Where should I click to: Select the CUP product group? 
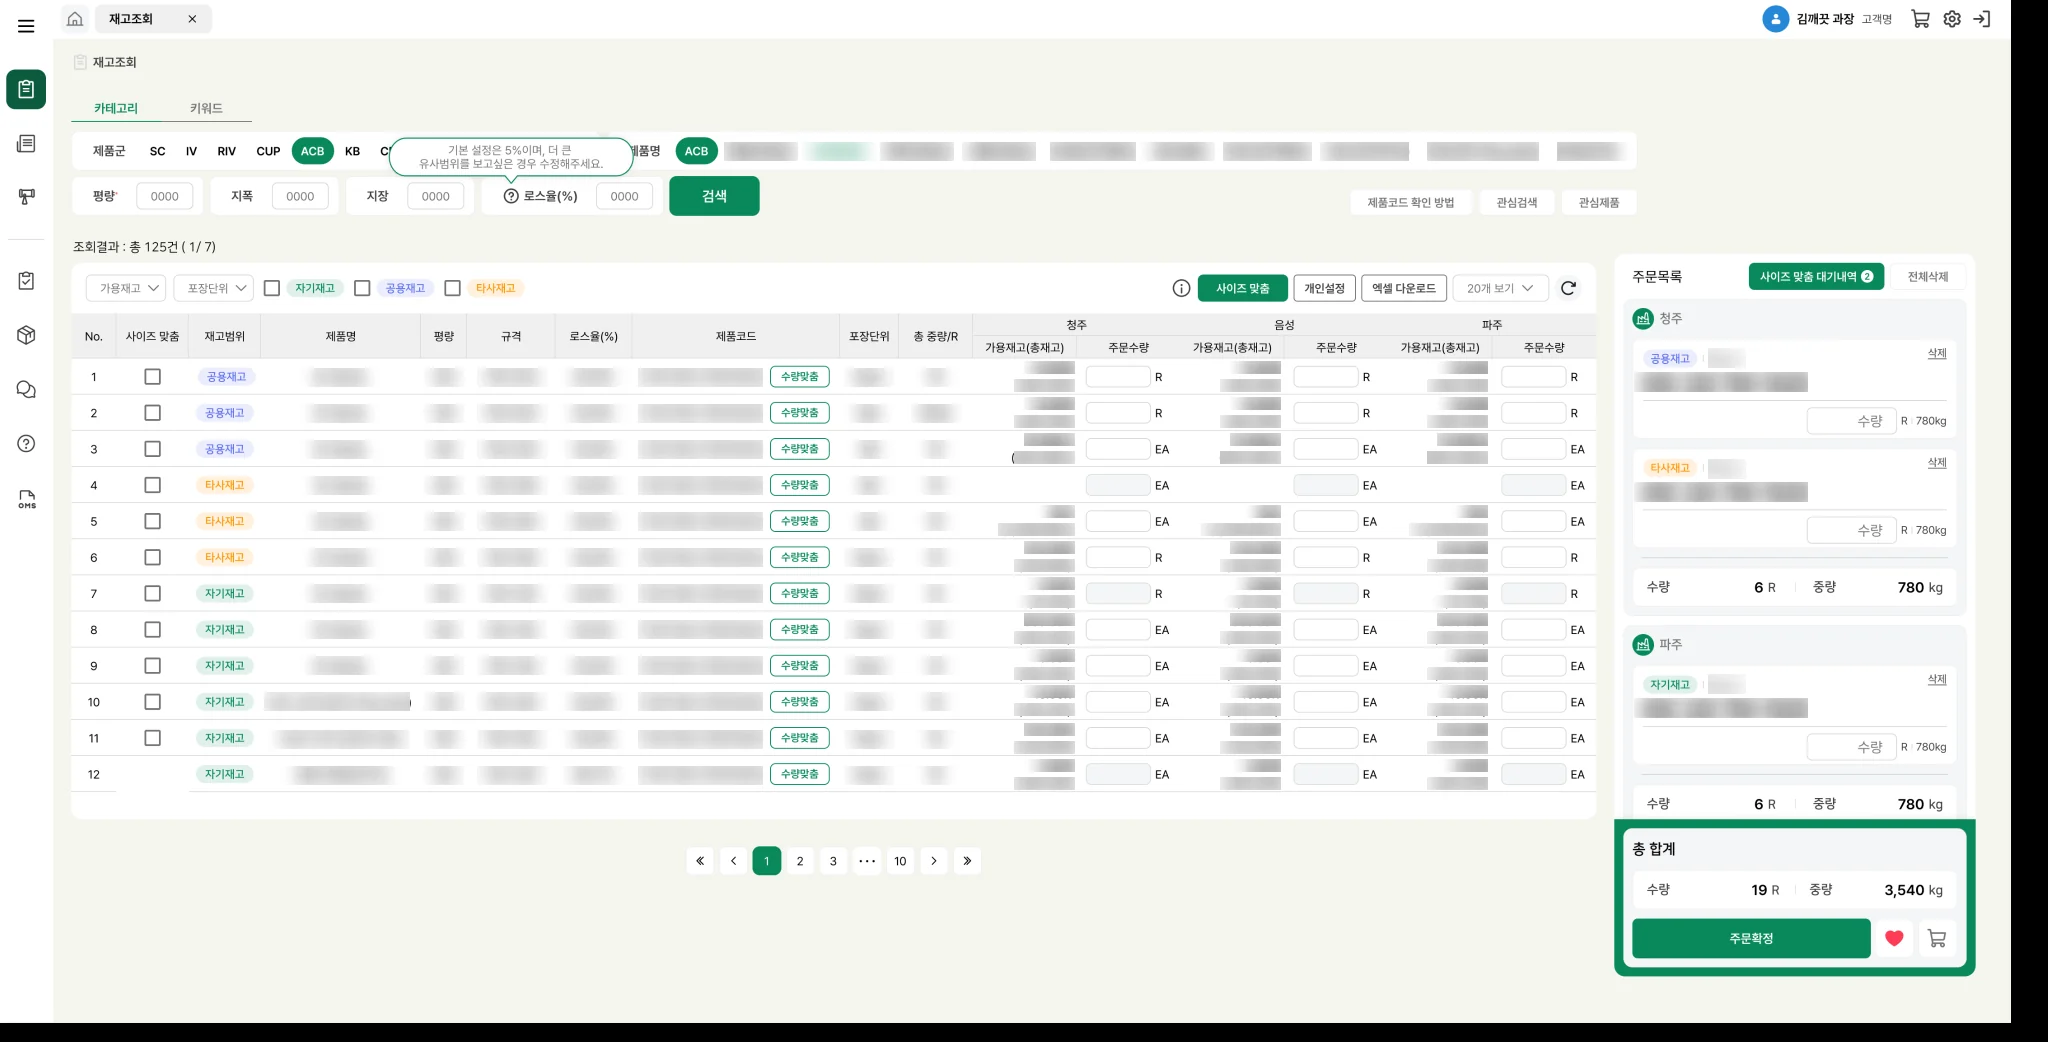tap(268, 151)
